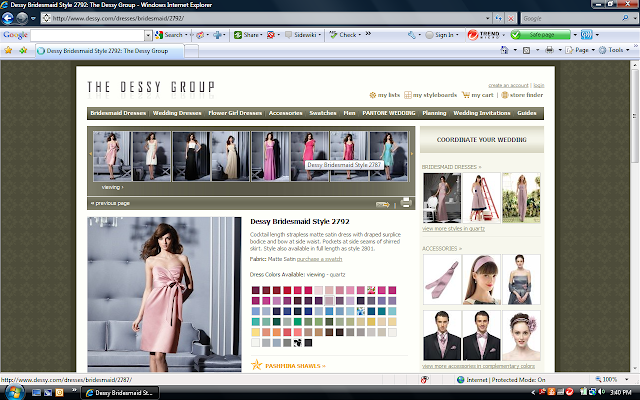Click the RSS feeds icon in the command bar
This screenshot has height=400, width=640.
point(527,50)
